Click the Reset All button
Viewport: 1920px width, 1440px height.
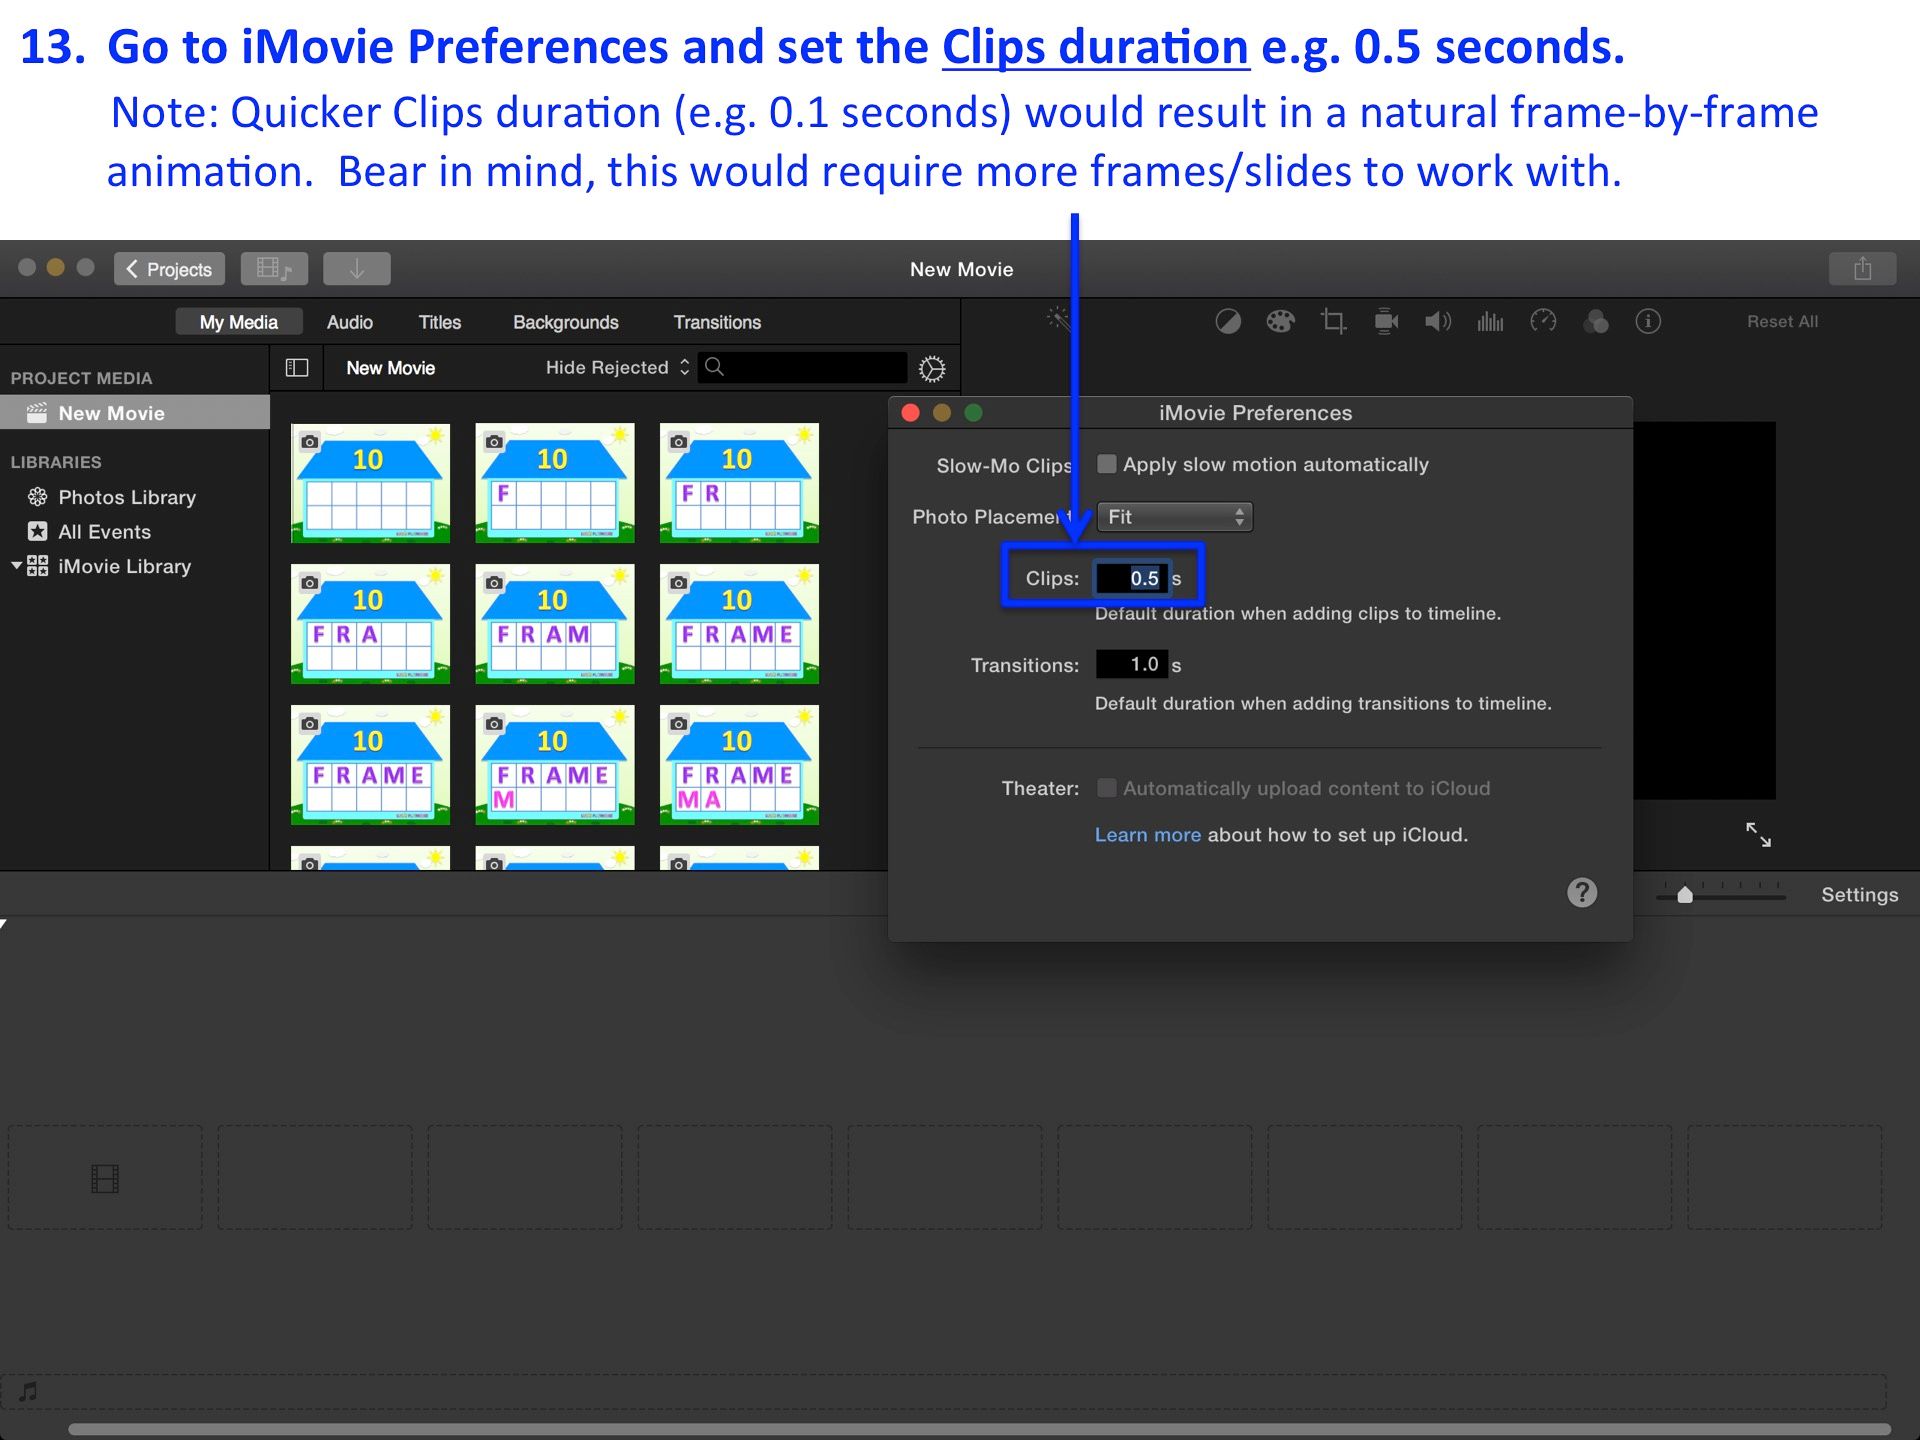click(1781, 321)
